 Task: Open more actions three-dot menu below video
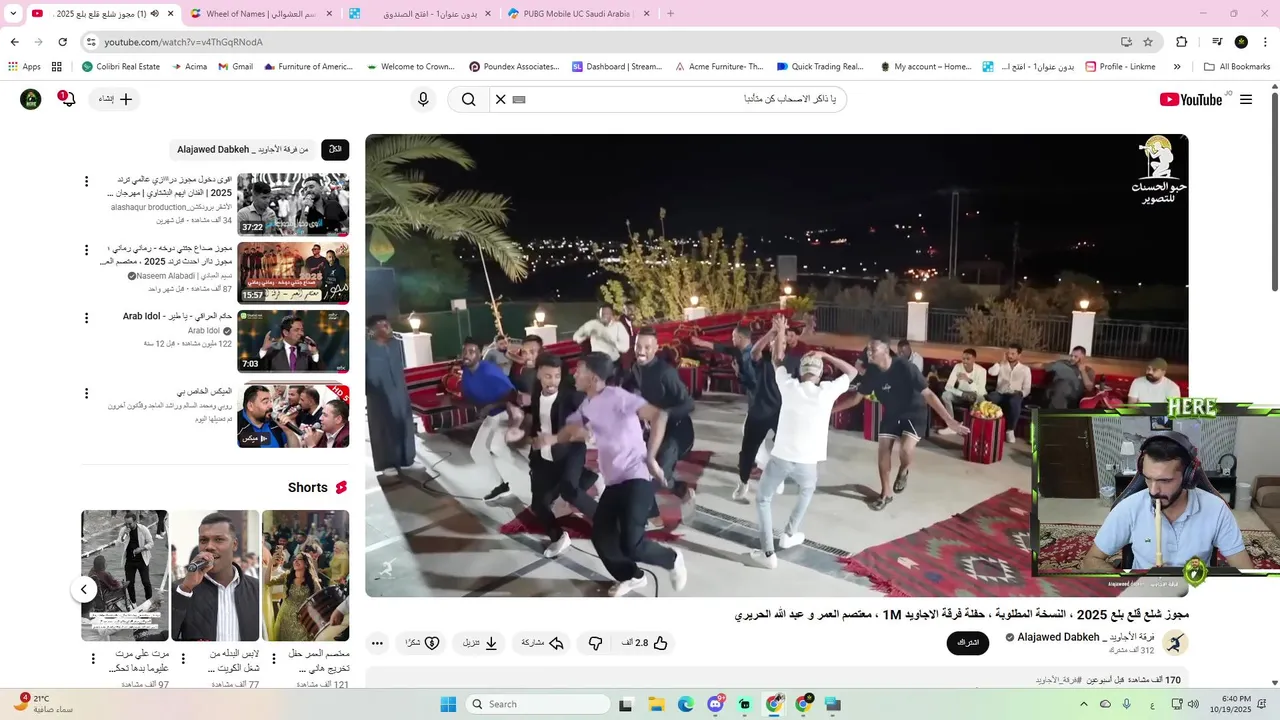[x=377, y=643]
